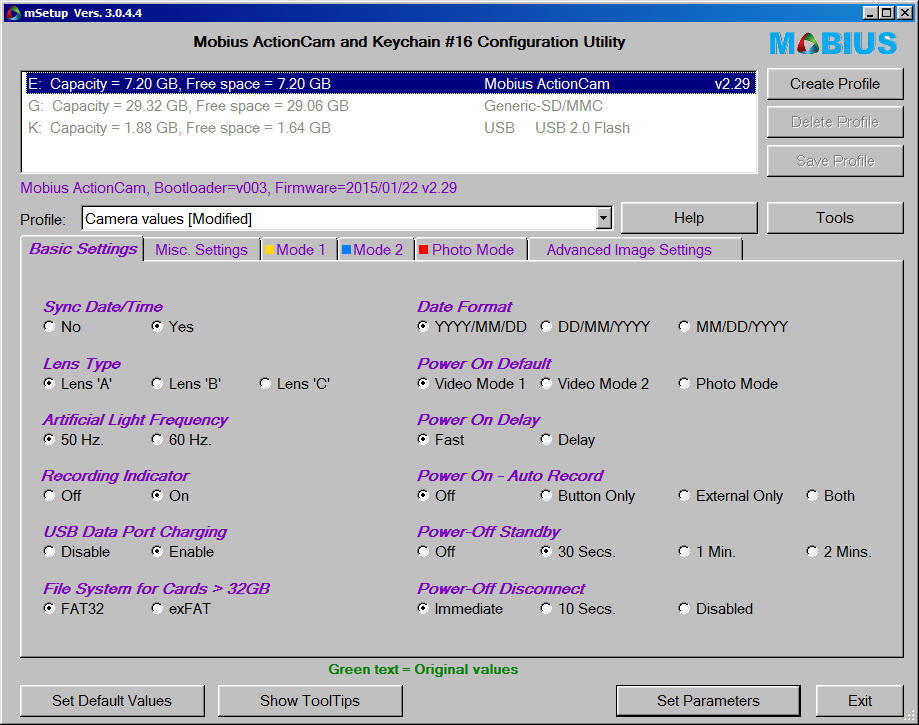The image size is (919, 725).
Task: Click the resize grip in window corner
Action: (x=909, y=716)
